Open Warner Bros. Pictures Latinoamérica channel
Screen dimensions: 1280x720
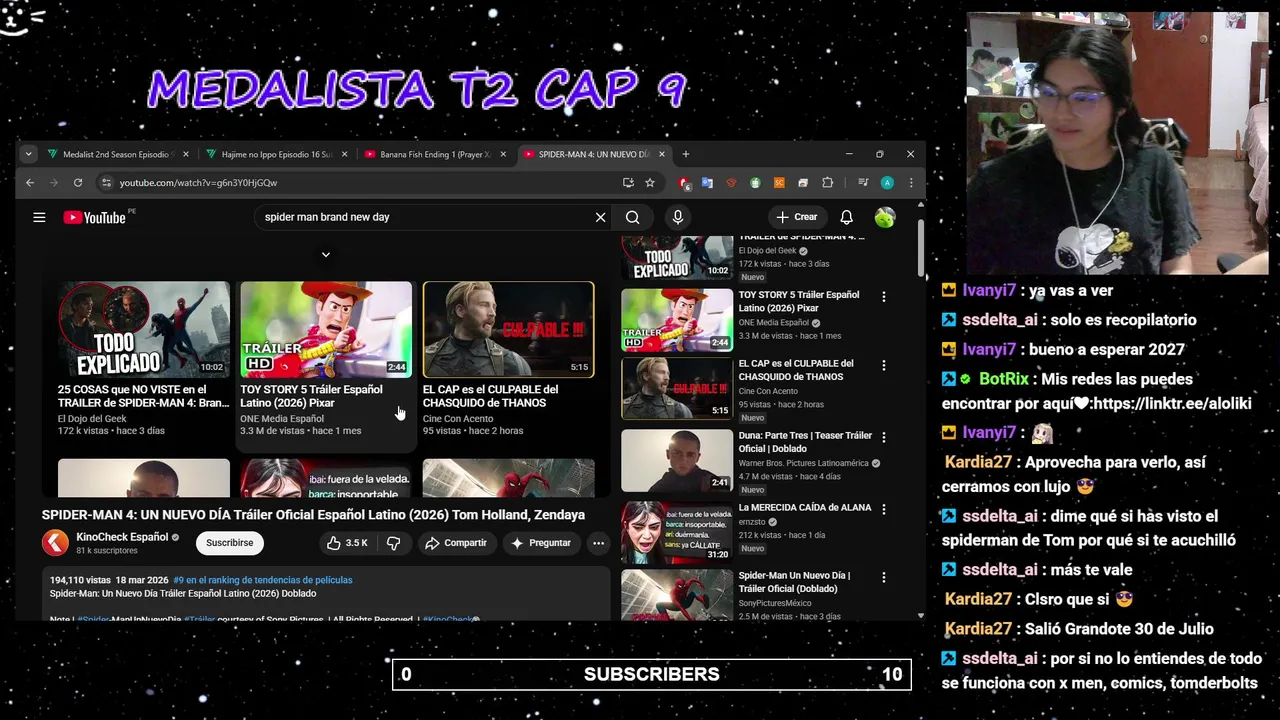click(803, 464)
